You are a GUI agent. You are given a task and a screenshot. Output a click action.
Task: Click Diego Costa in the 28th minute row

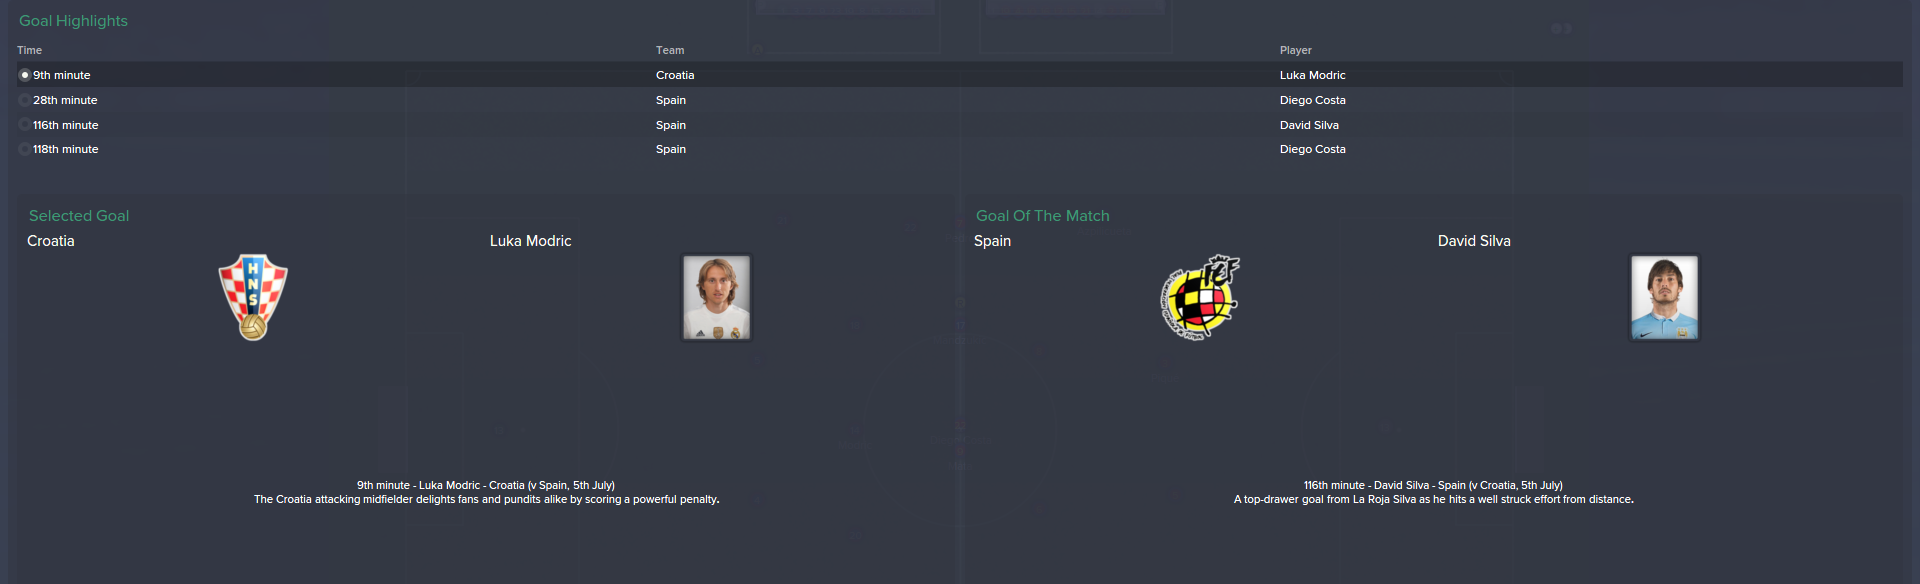[x=1312, y=100]
